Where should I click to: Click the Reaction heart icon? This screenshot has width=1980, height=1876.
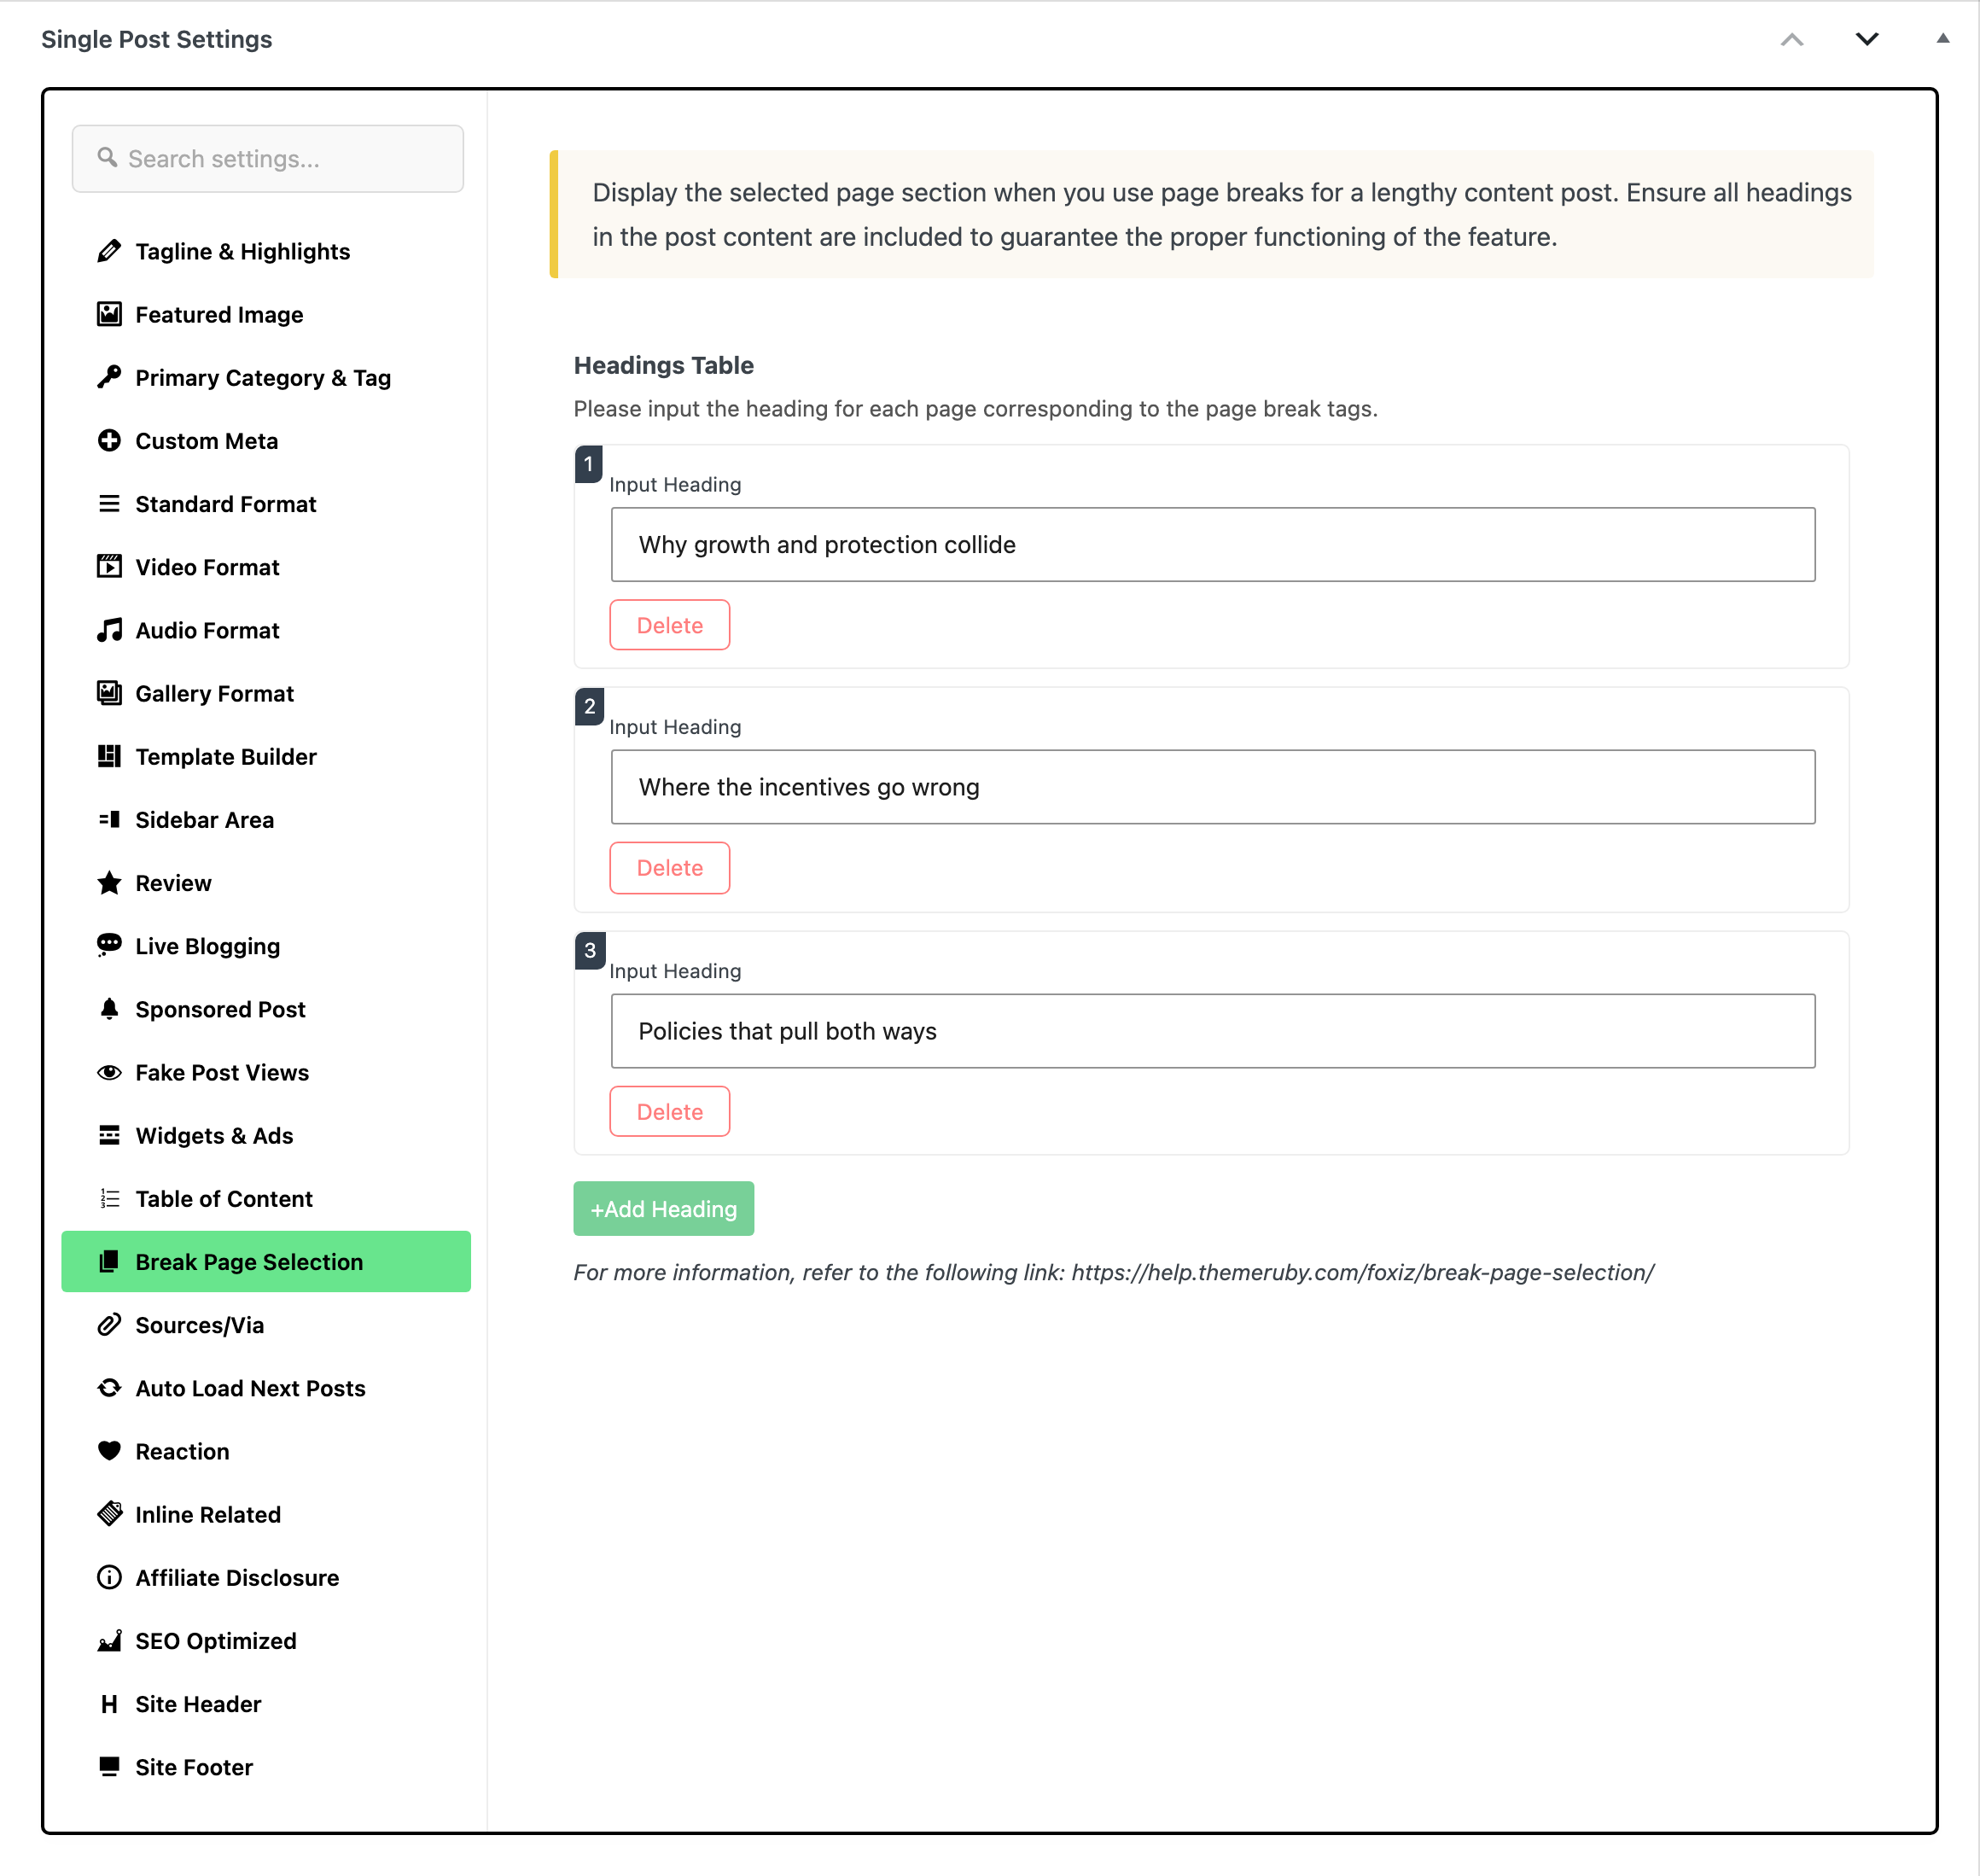click(x=109, y=1451)
